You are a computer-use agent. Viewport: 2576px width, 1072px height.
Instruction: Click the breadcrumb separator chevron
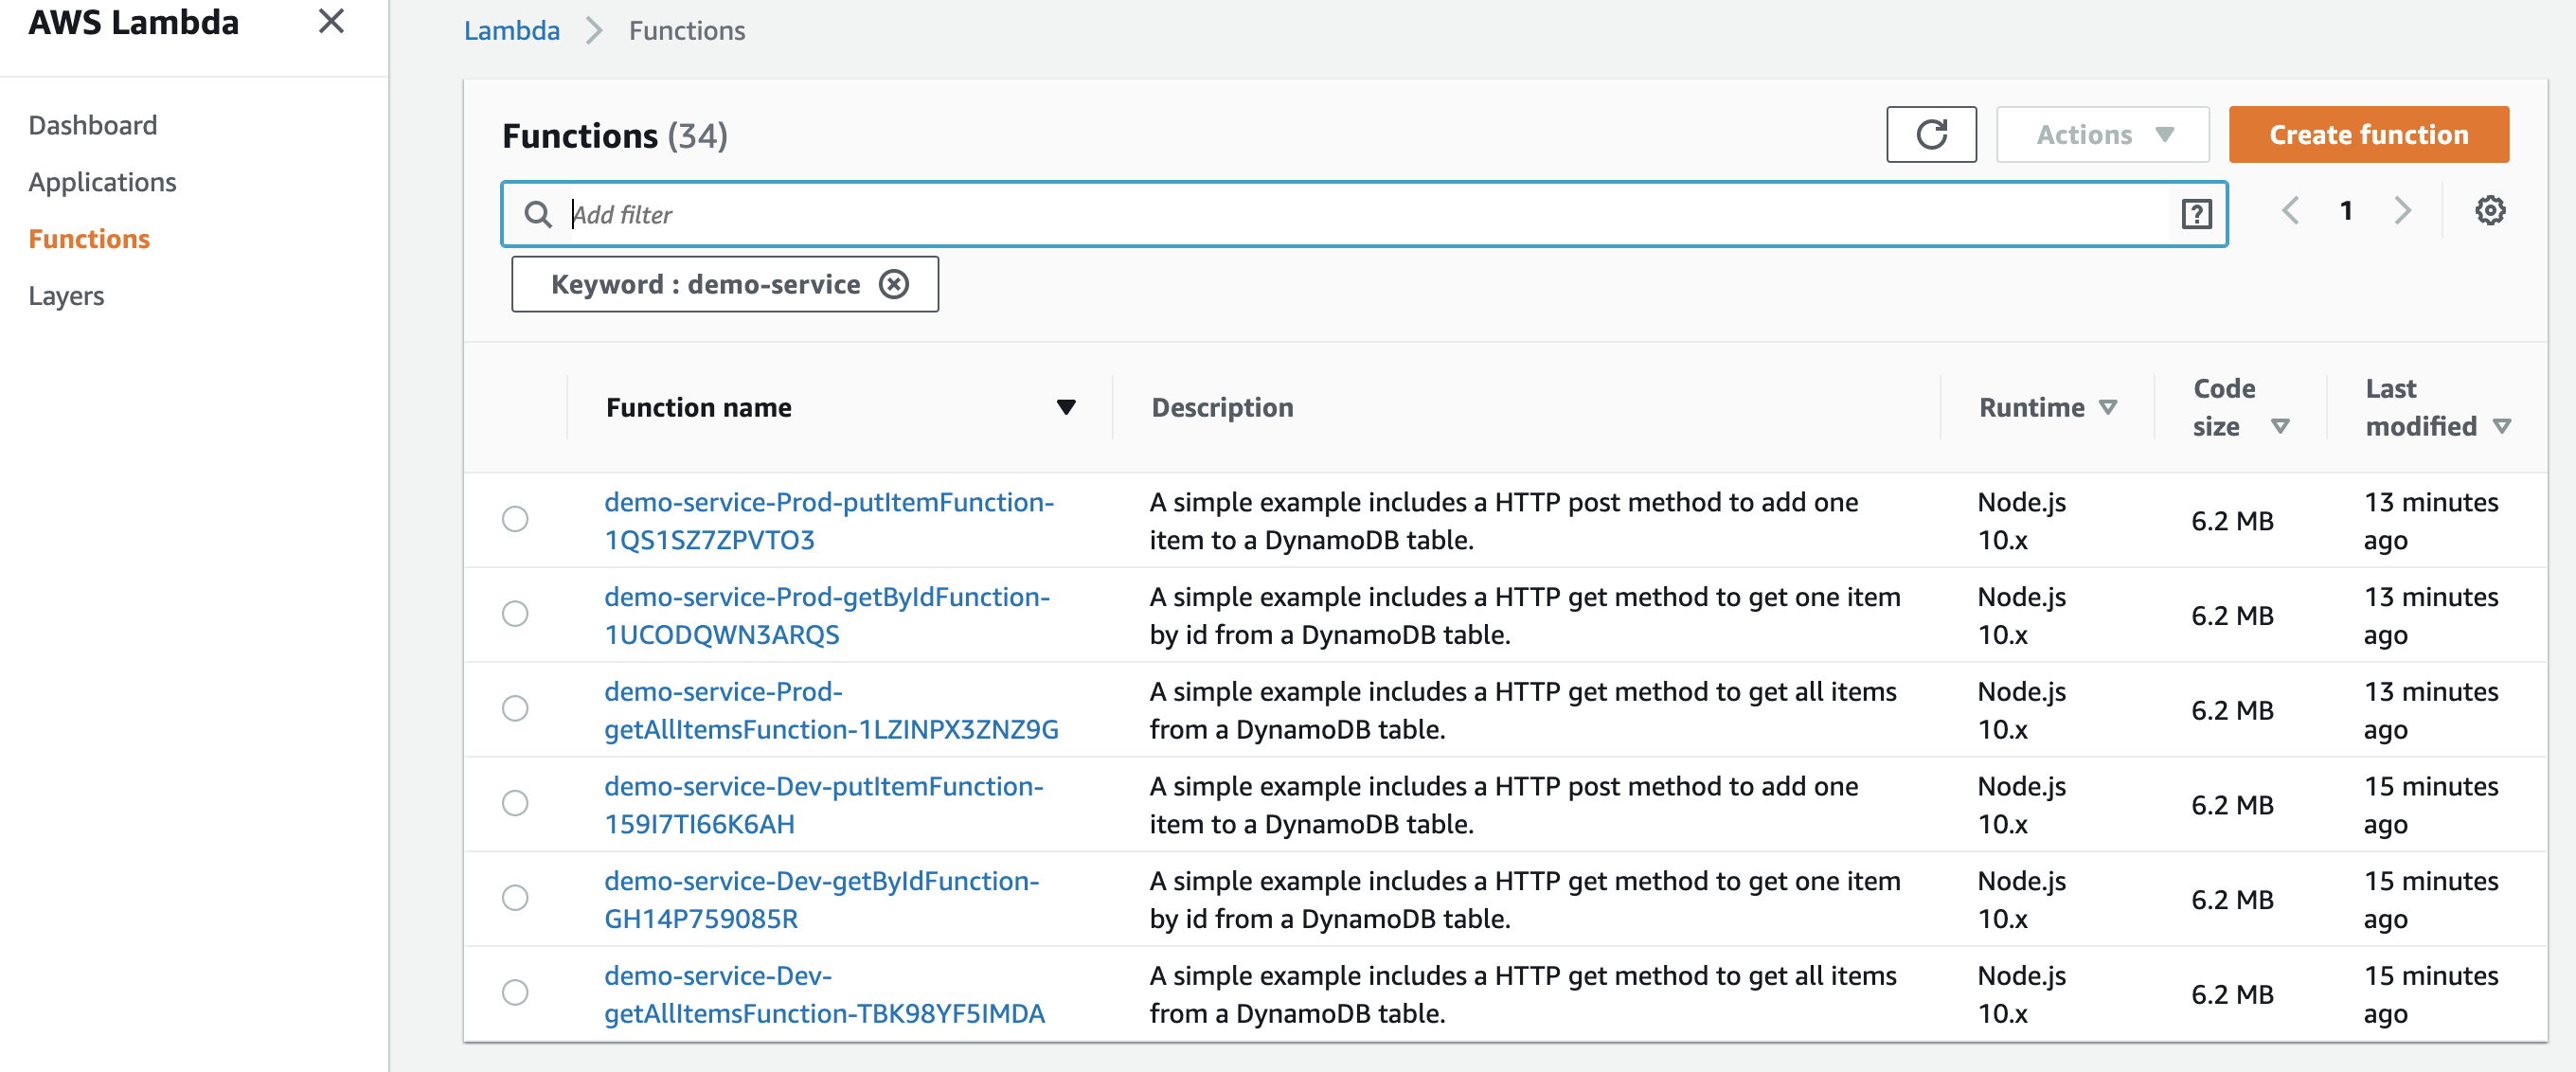pyautogui.click(x=594, y=31)
